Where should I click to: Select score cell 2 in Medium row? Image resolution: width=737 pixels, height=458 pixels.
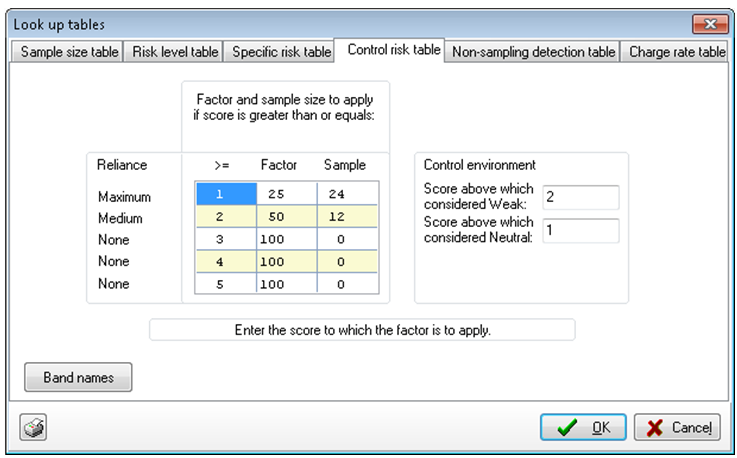[226, 216]
